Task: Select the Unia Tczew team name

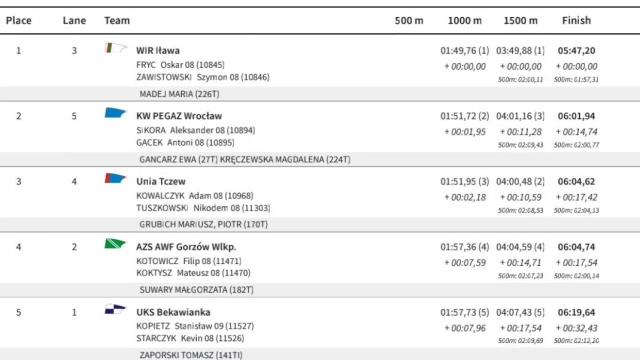Action: (x=161, y=181)
